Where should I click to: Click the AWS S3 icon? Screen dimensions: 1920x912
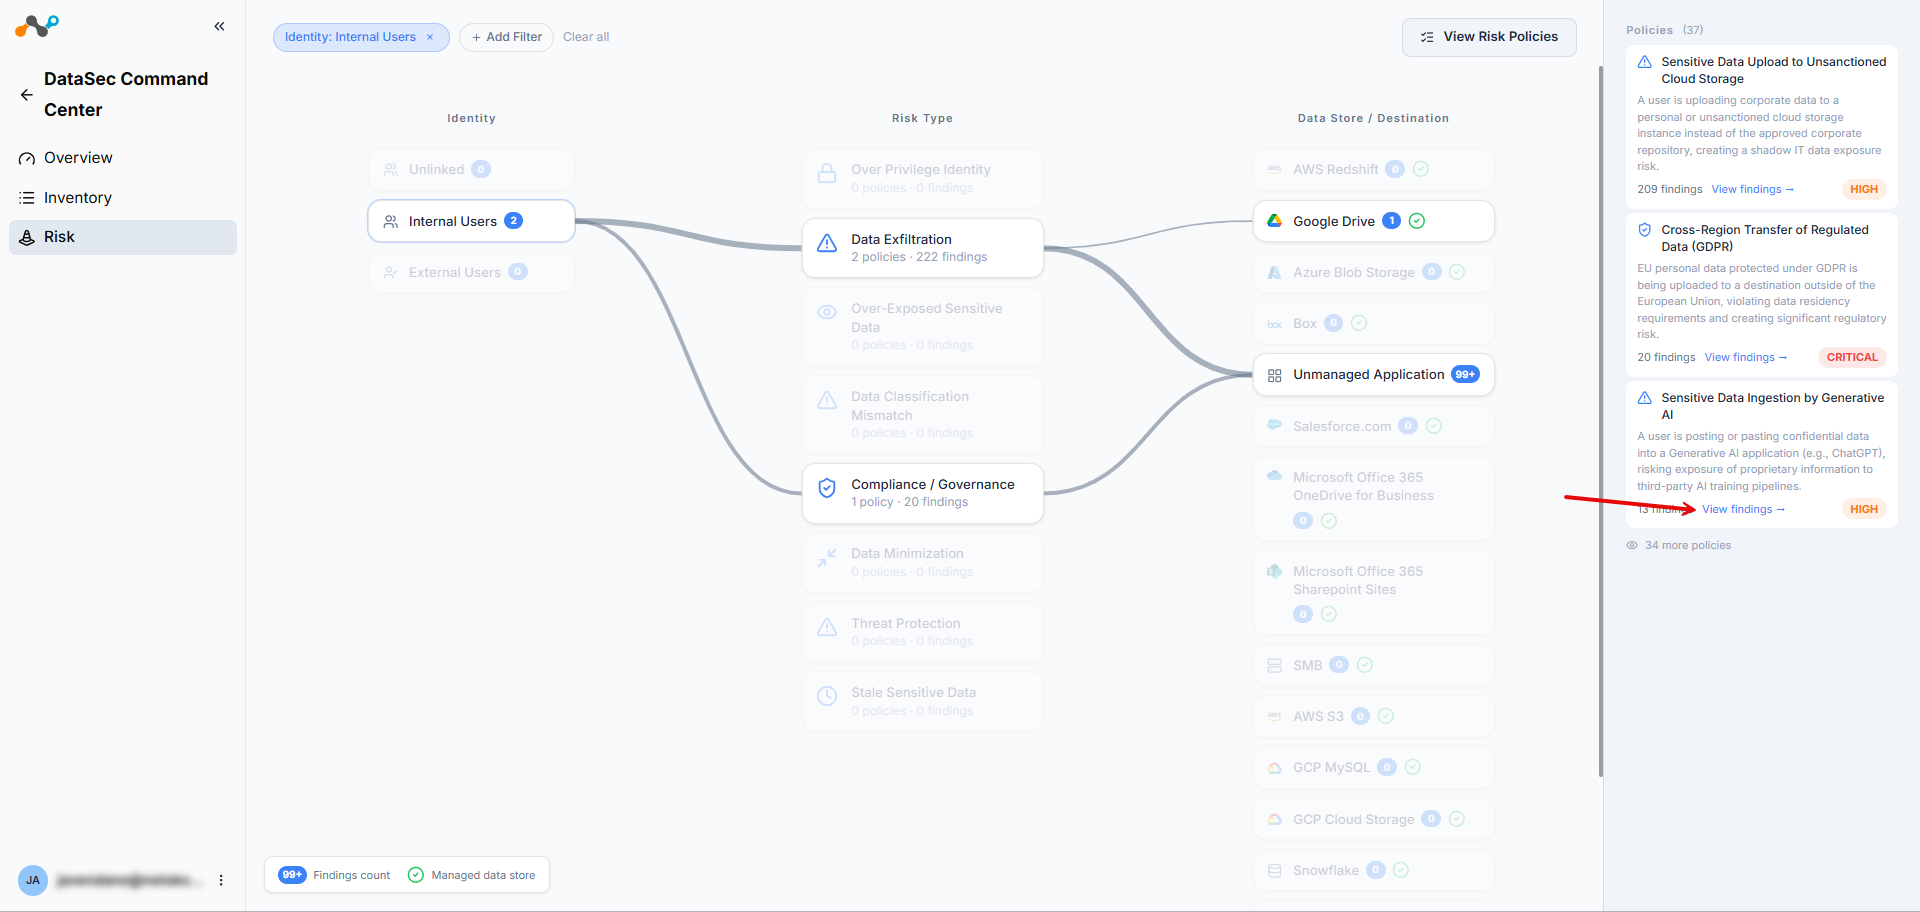tap(1274, 717)
